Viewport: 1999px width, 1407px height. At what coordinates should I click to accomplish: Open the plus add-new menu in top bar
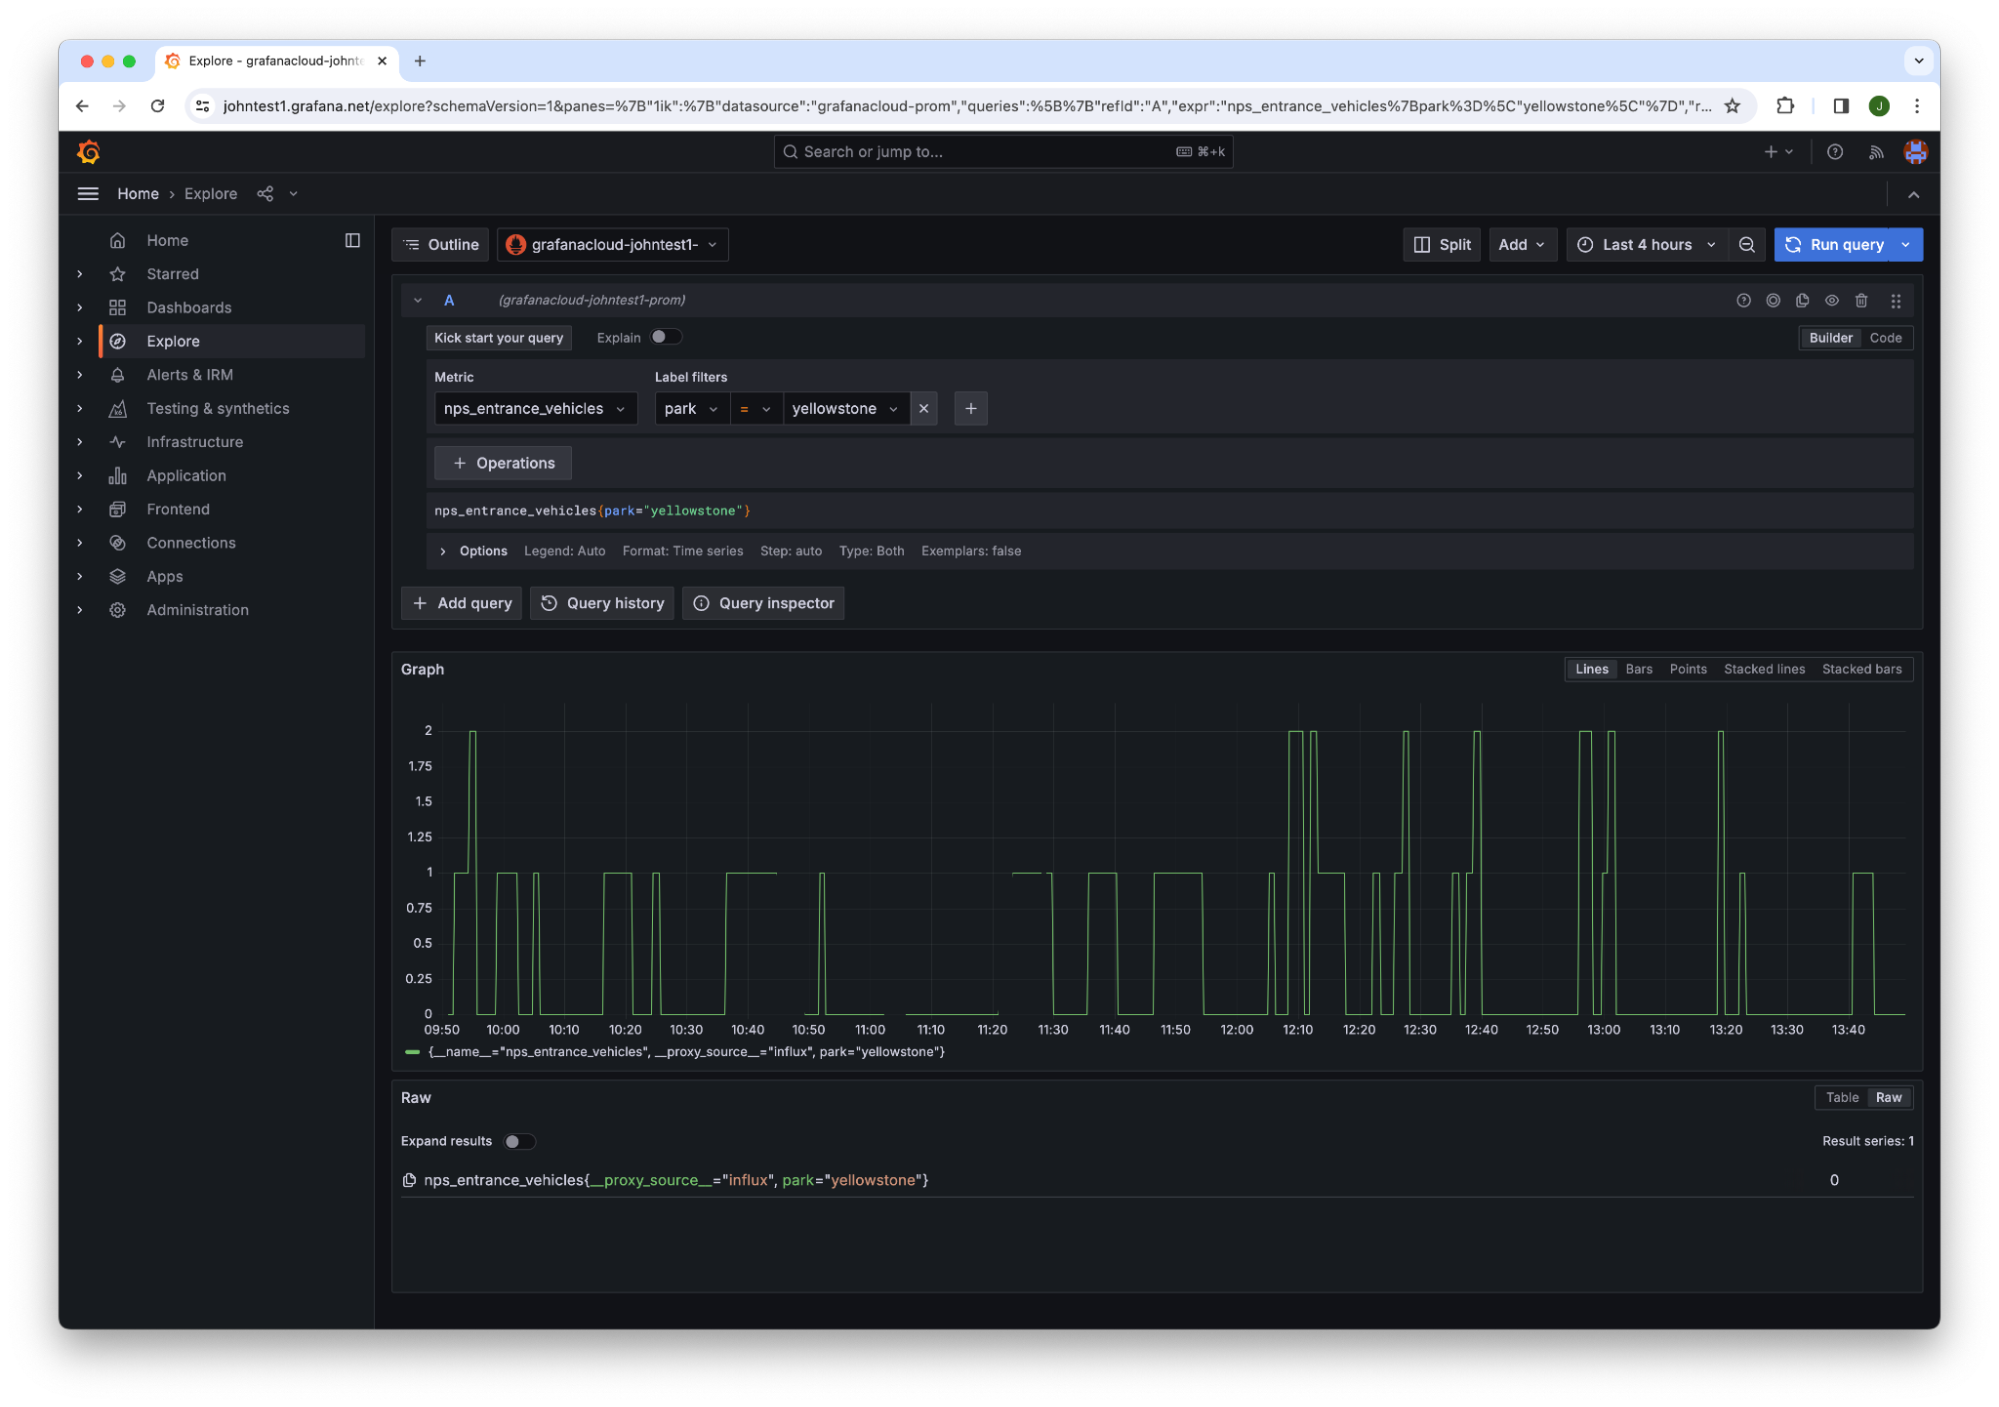click(x=1779, y=152)
